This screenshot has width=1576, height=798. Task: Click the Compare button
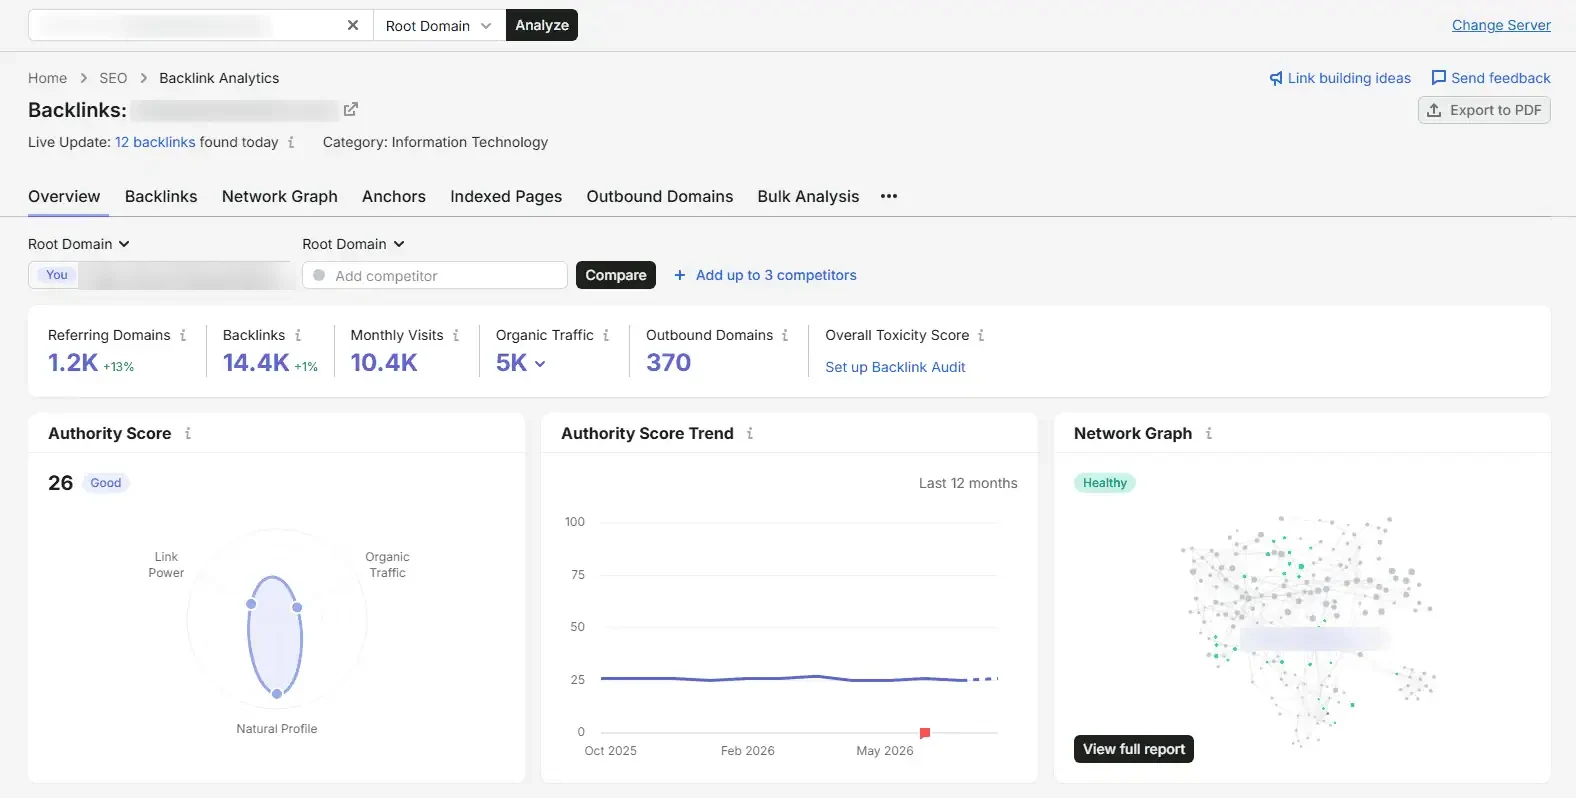(x=616, y=275)
